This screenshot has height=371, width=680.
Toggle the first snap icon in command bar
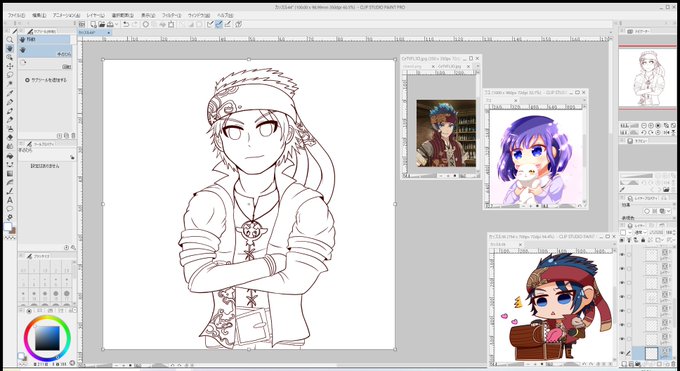click(210, 25)
